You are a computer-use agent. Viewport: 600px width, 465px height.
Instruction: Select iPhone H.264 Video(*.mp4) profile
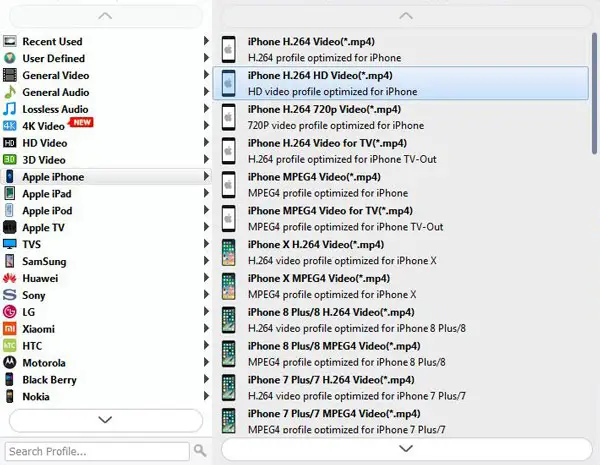(x=401, y=49)
